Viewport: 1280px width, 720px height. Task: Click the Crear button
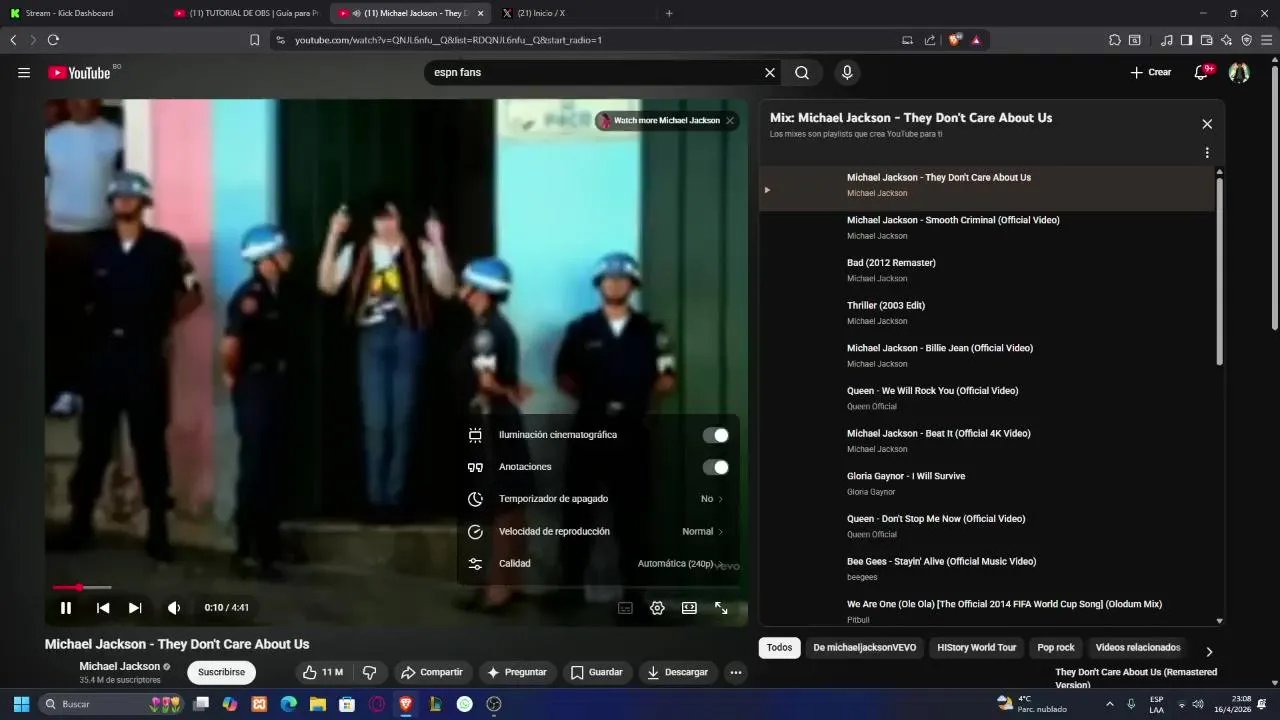click(1150, 72)
